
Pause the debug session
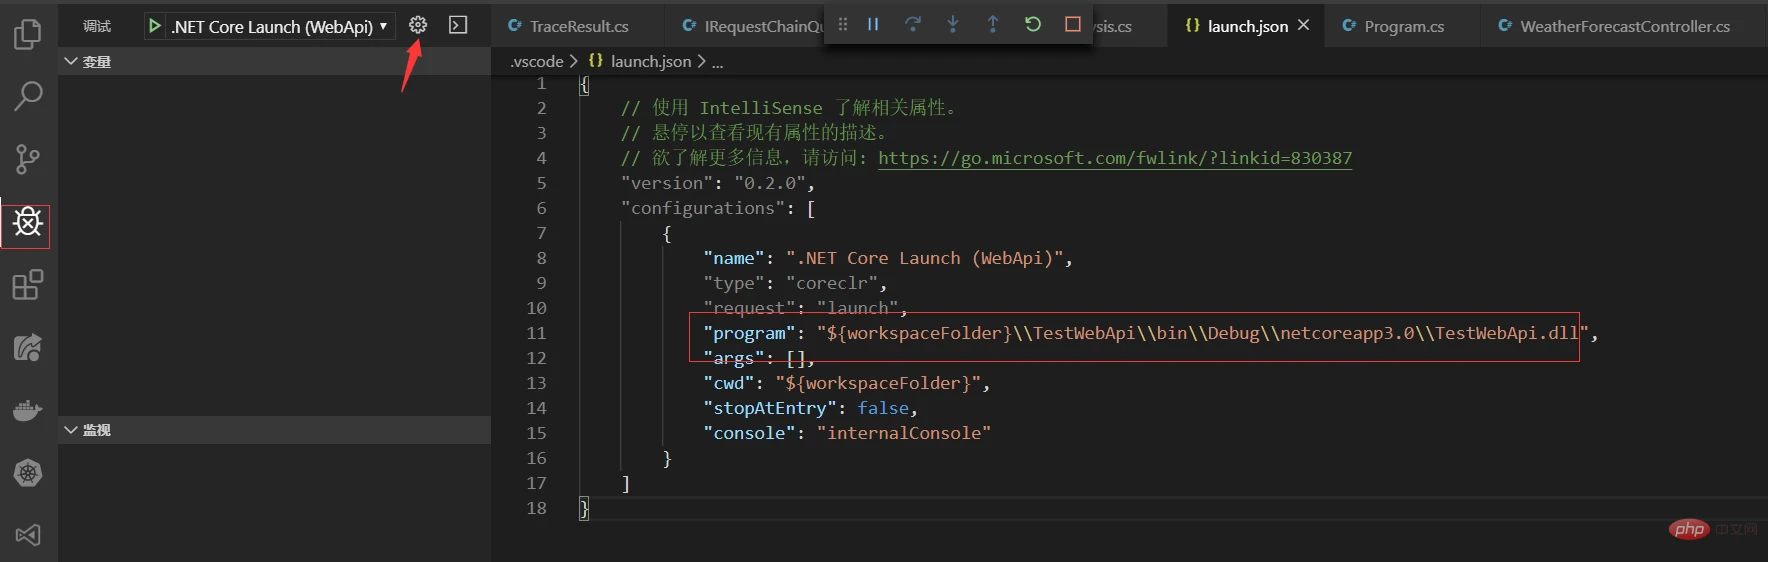click(873, 24)
